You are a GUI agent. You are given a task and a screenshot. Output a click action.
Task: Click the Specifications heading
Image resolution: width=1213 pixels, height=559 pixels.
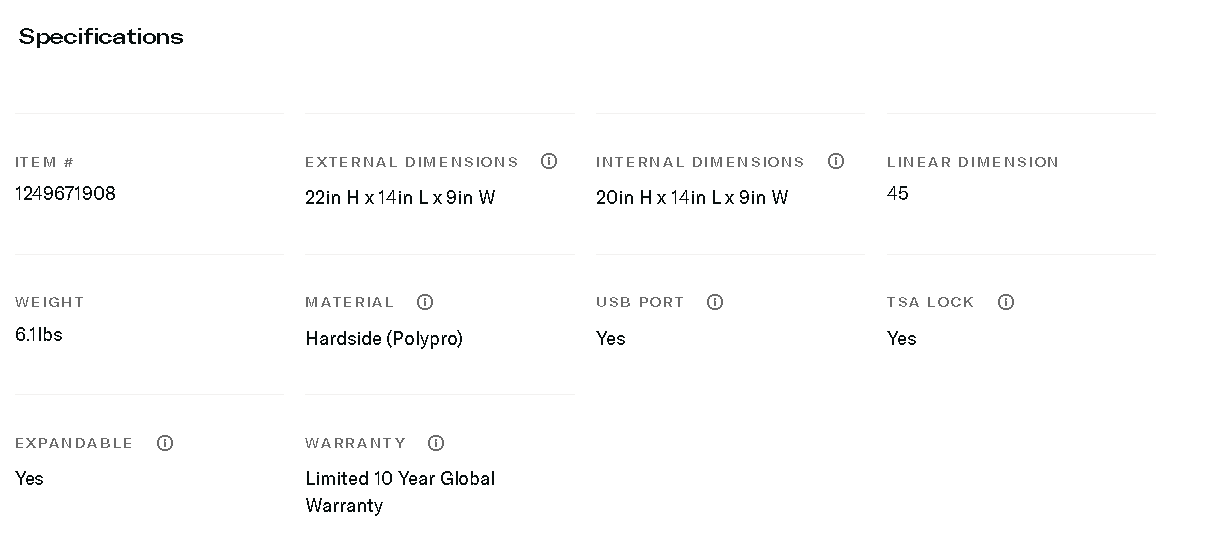click(101, 37)
